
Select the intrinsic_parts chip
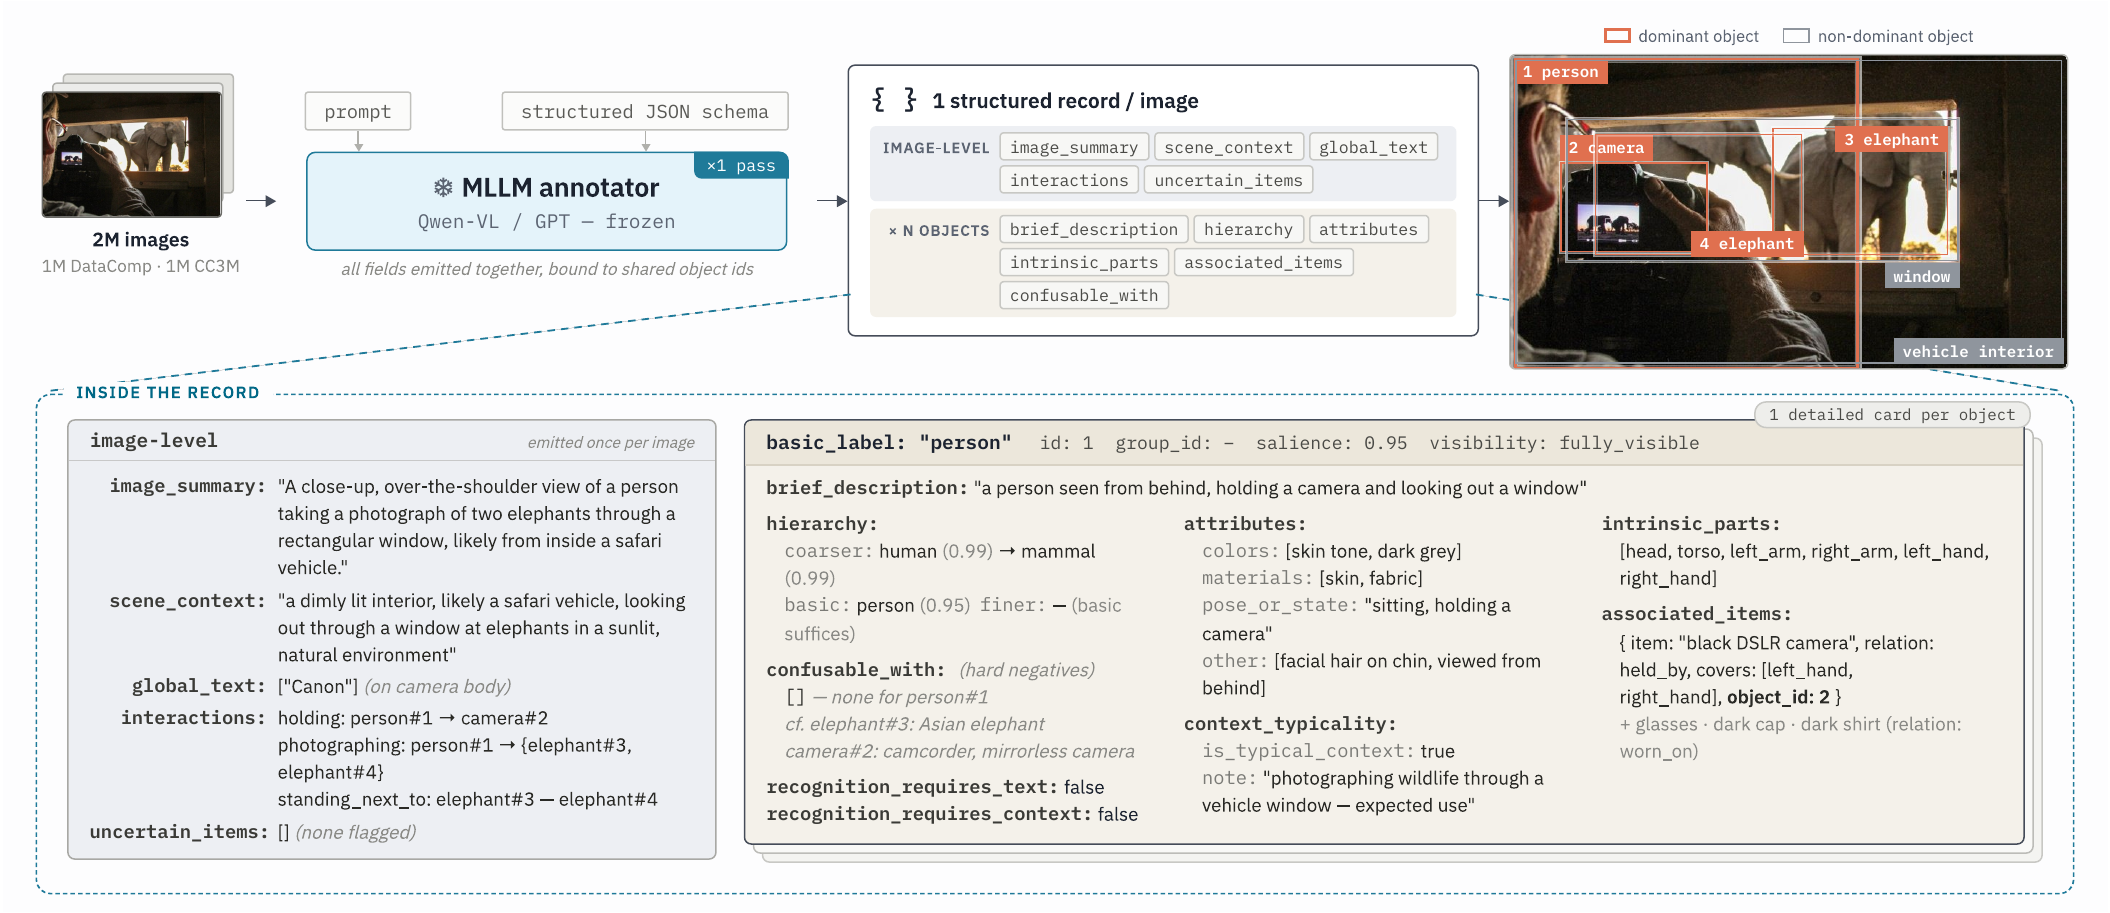pyautogui.click(x=1084, y=262)
